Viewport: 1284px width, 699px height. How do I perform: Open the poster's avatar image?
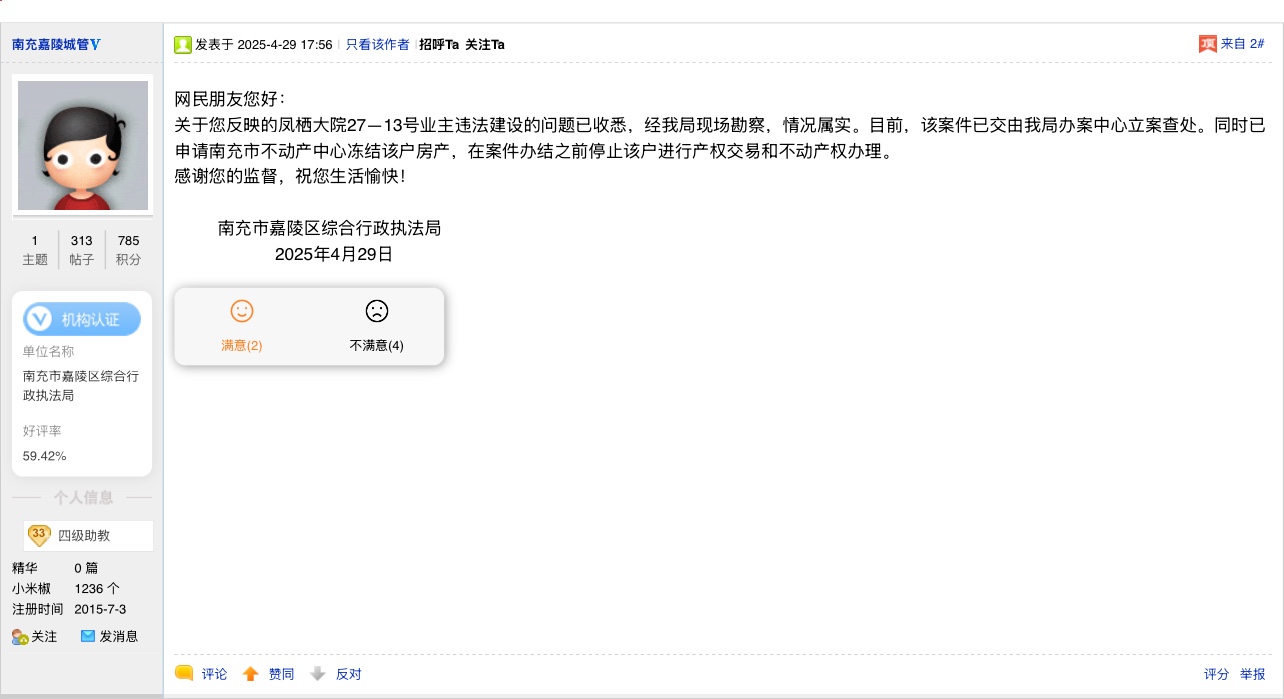click(83, 145)
